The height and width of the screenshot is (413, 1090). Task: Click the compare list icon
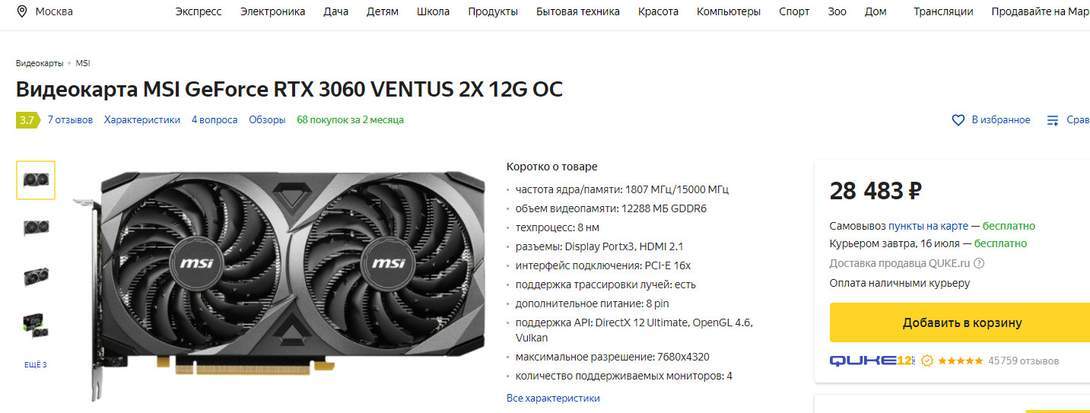1052,120
